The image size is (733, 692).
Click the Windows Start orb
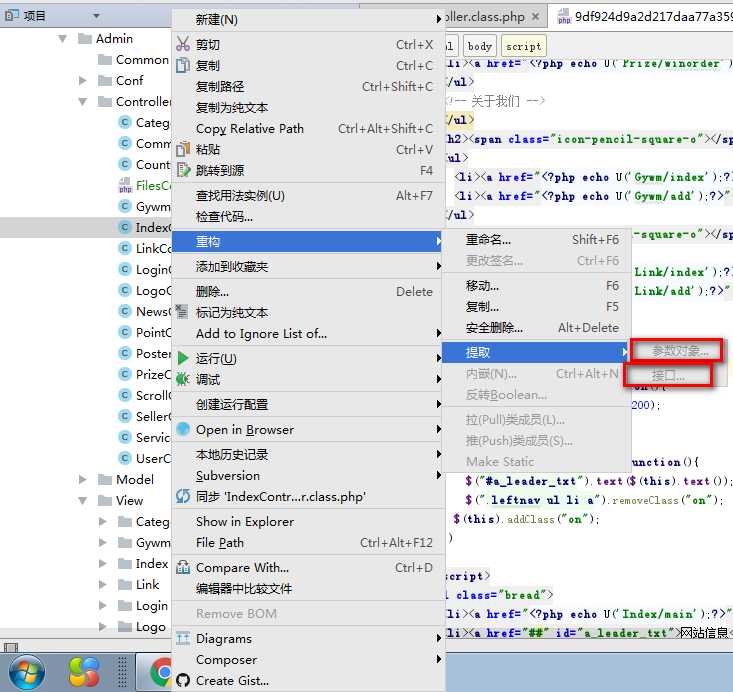pyautogui.click(x=27, y=672)
